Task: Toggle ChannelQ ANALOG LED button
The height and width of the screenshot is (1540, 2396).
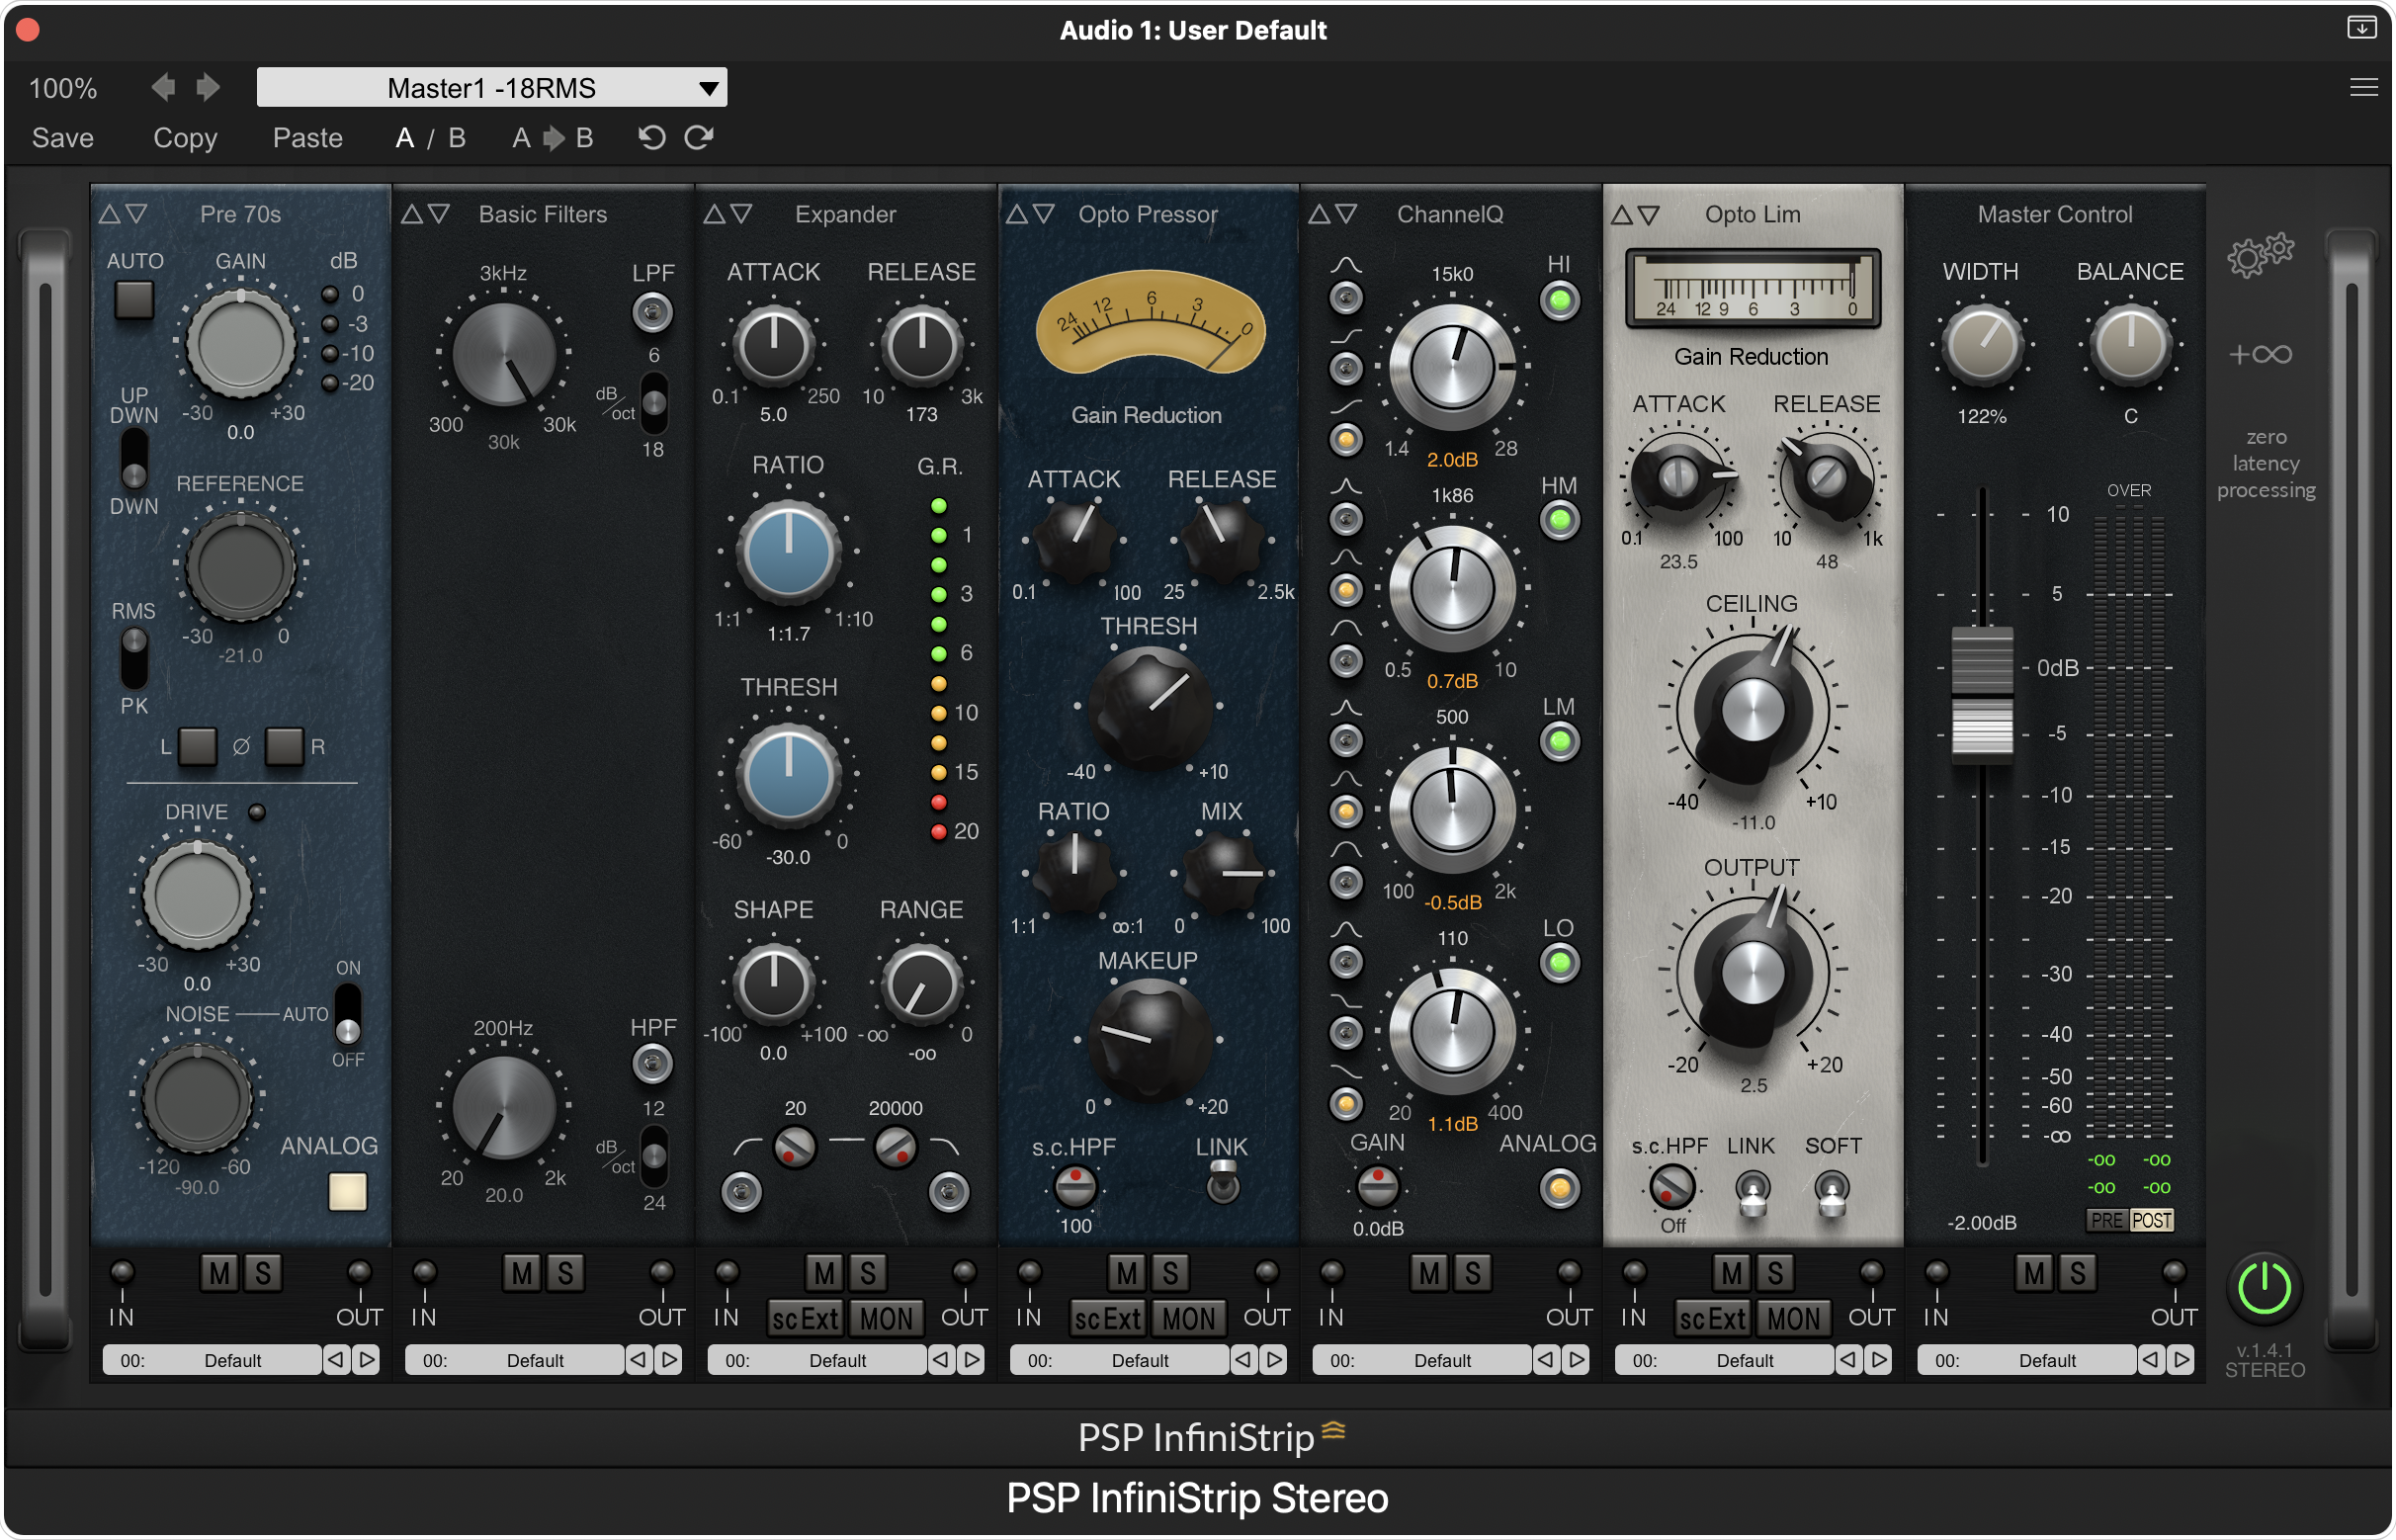Action: pyautogui.click(x=1559, y=1190)
